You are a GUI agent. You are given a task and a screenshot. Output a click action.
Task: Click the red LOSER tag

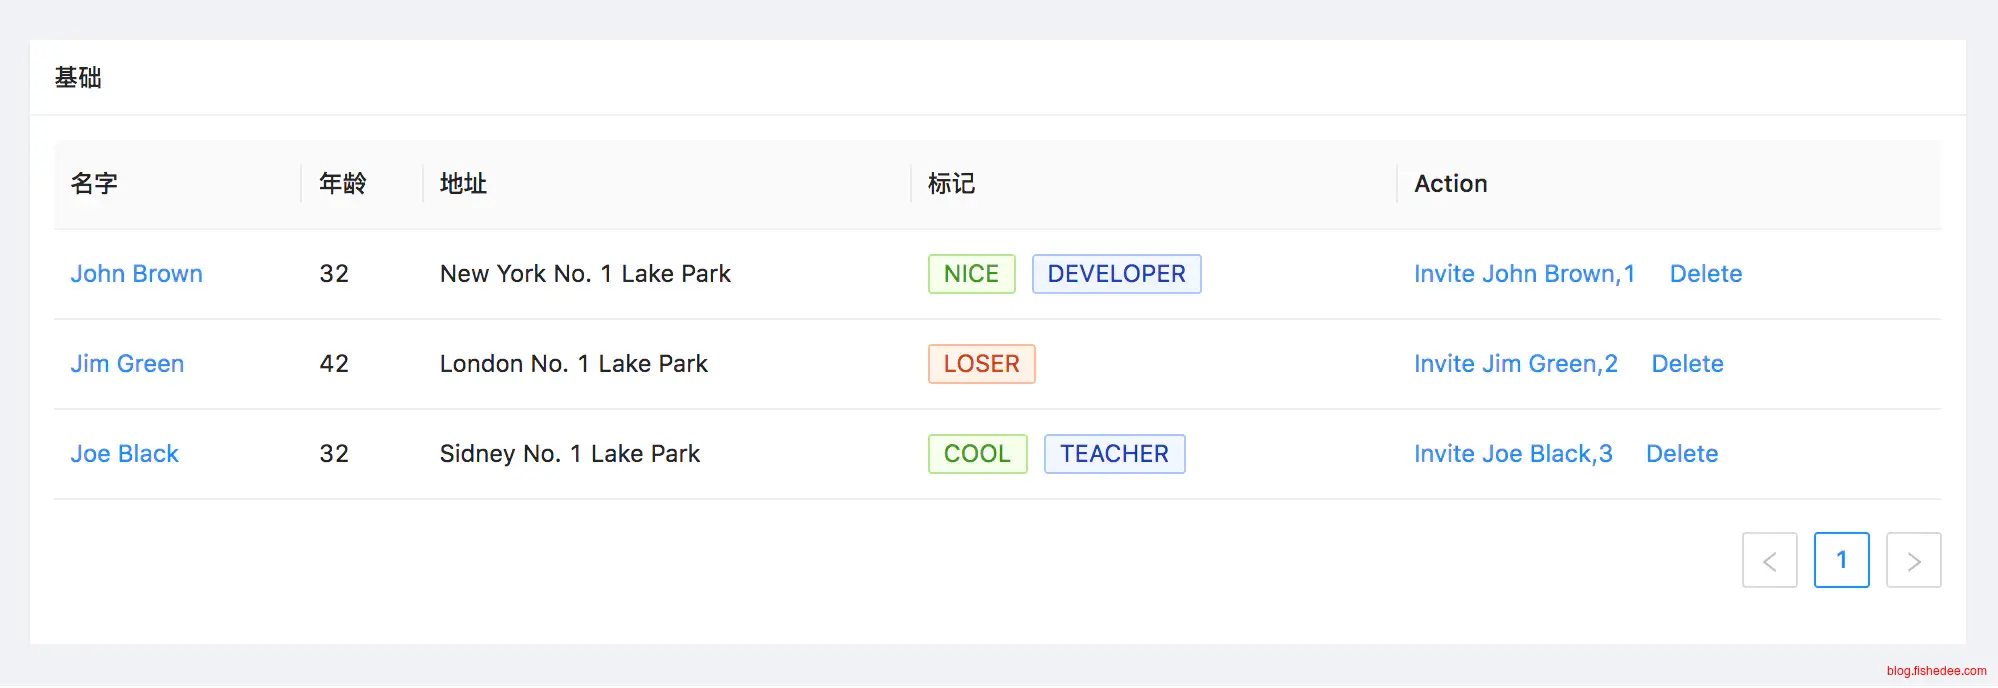[x=981, y=364]
